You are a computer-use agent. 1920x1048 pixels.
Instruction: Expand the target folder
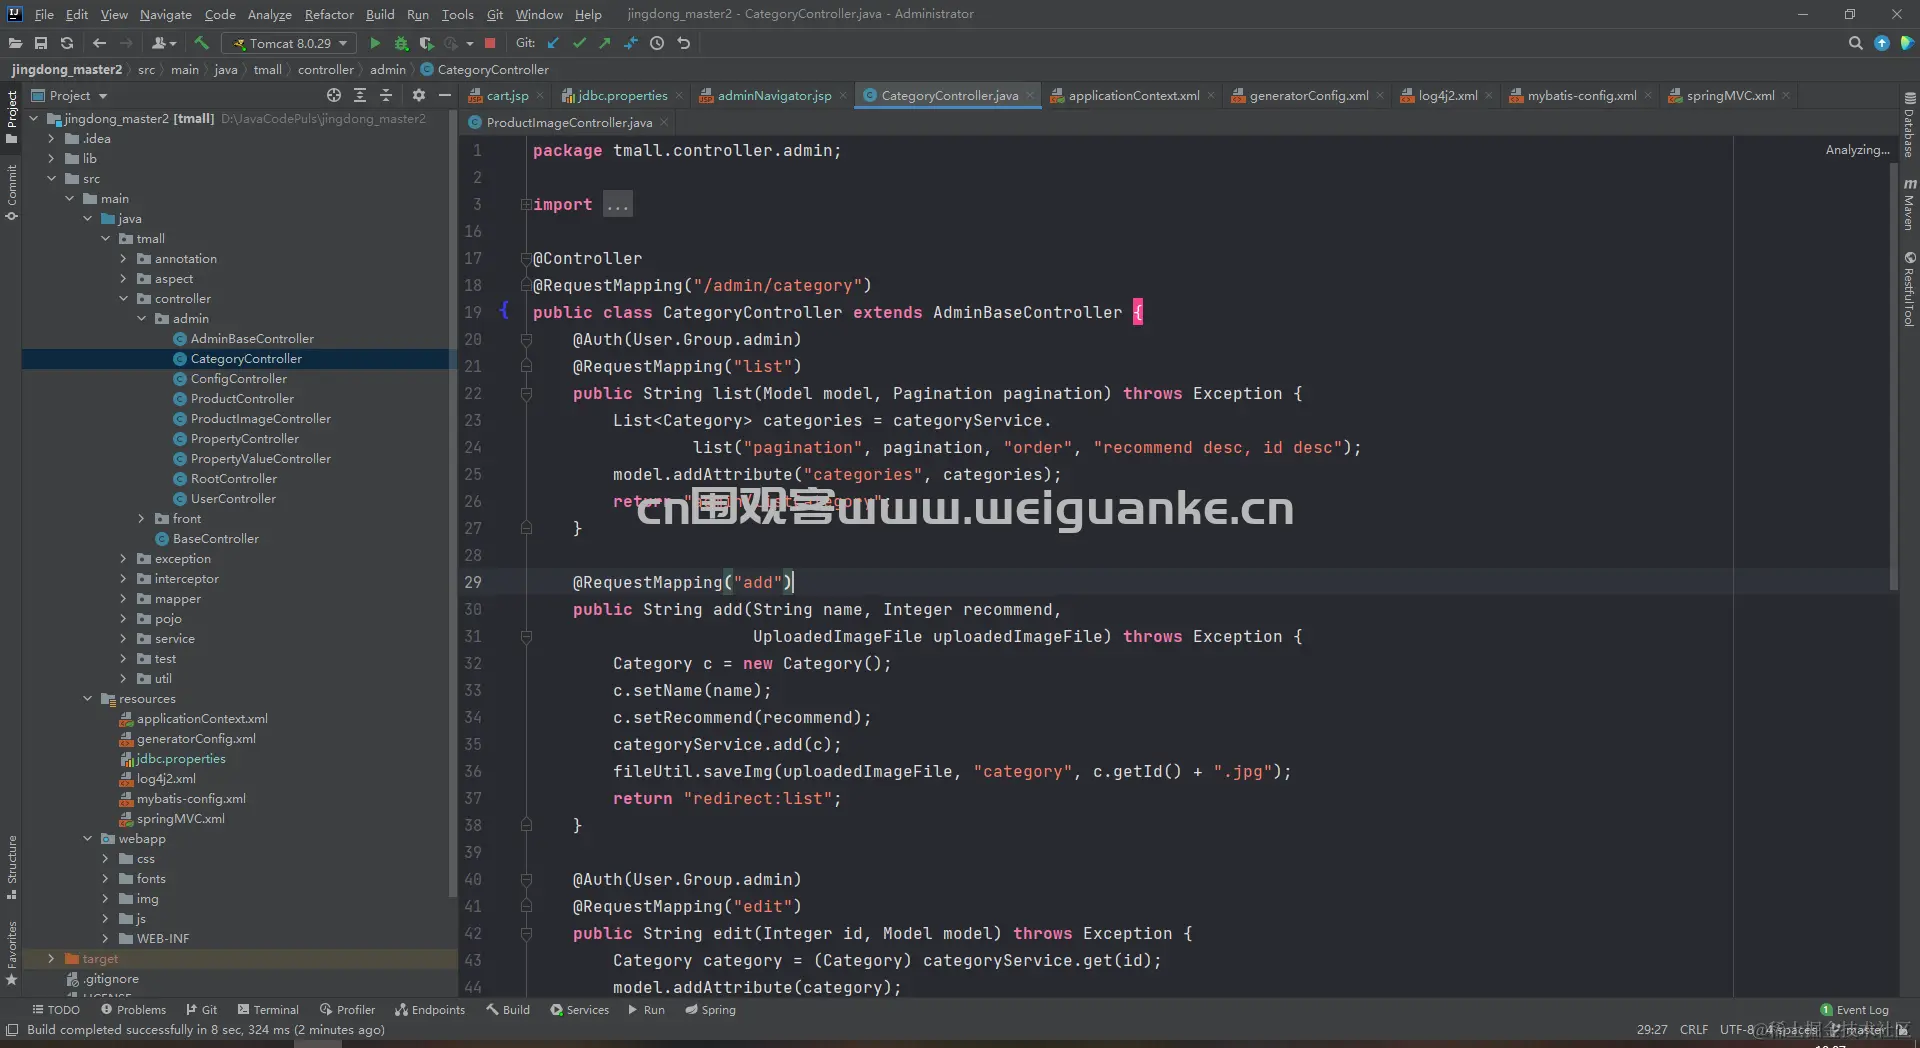click(51, 959)
